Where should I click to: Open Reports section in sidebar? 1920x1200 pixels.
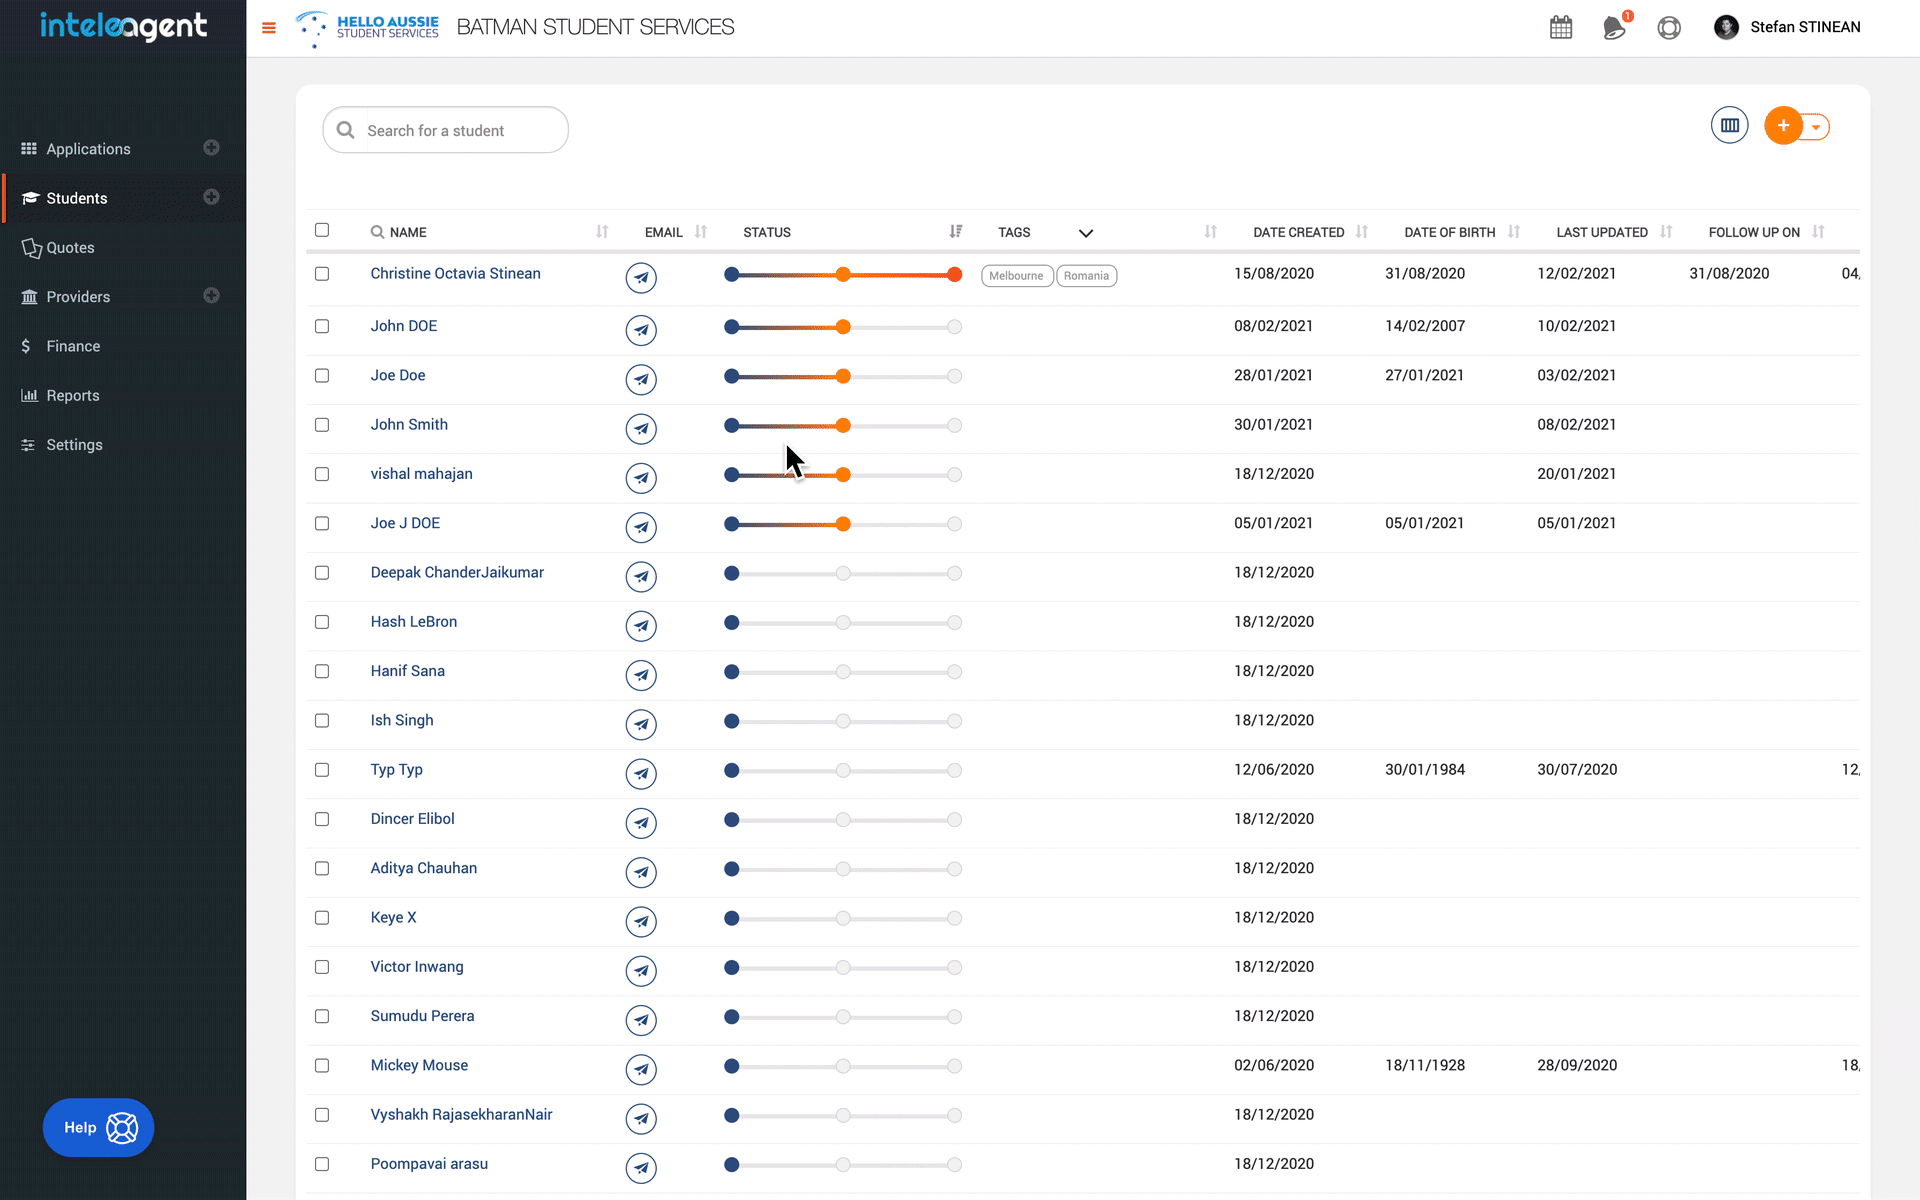(72, 396)
